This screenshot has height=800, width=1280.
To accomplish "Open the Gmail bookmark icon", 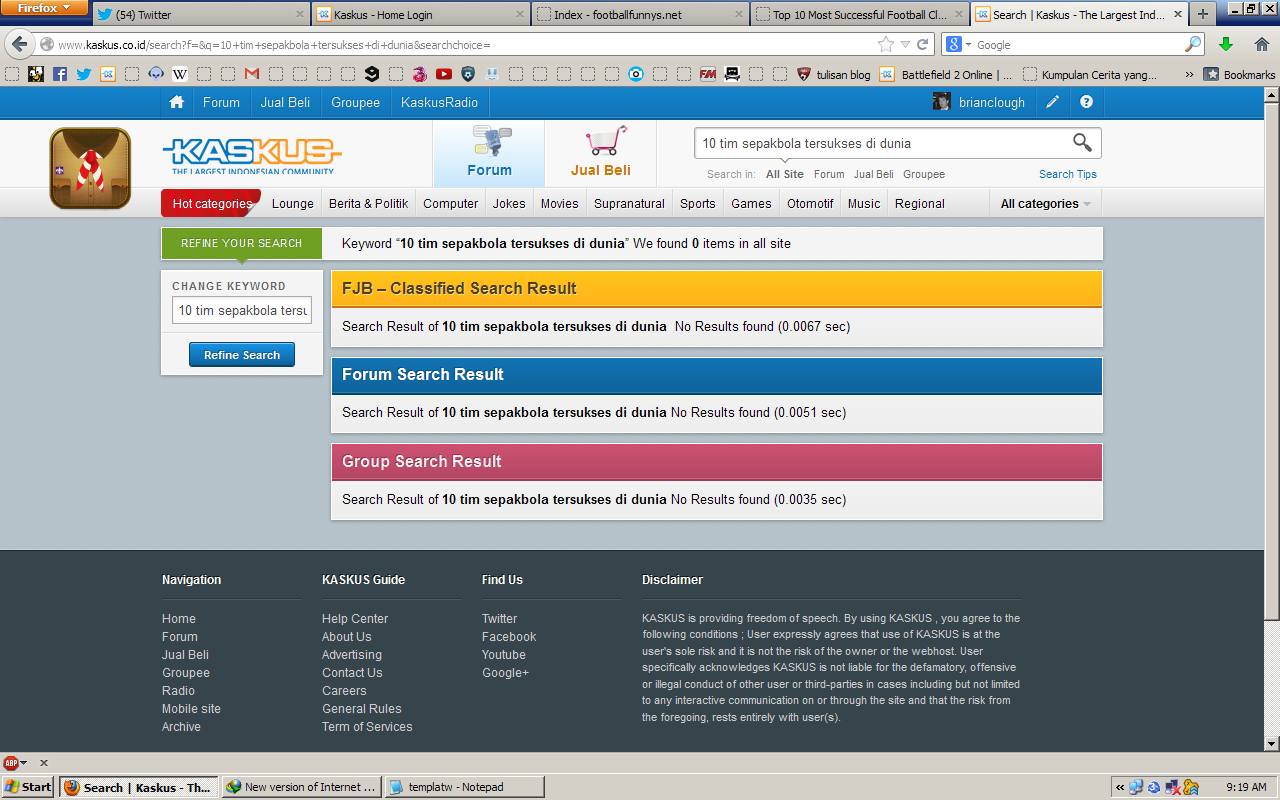I will point(252,74).
